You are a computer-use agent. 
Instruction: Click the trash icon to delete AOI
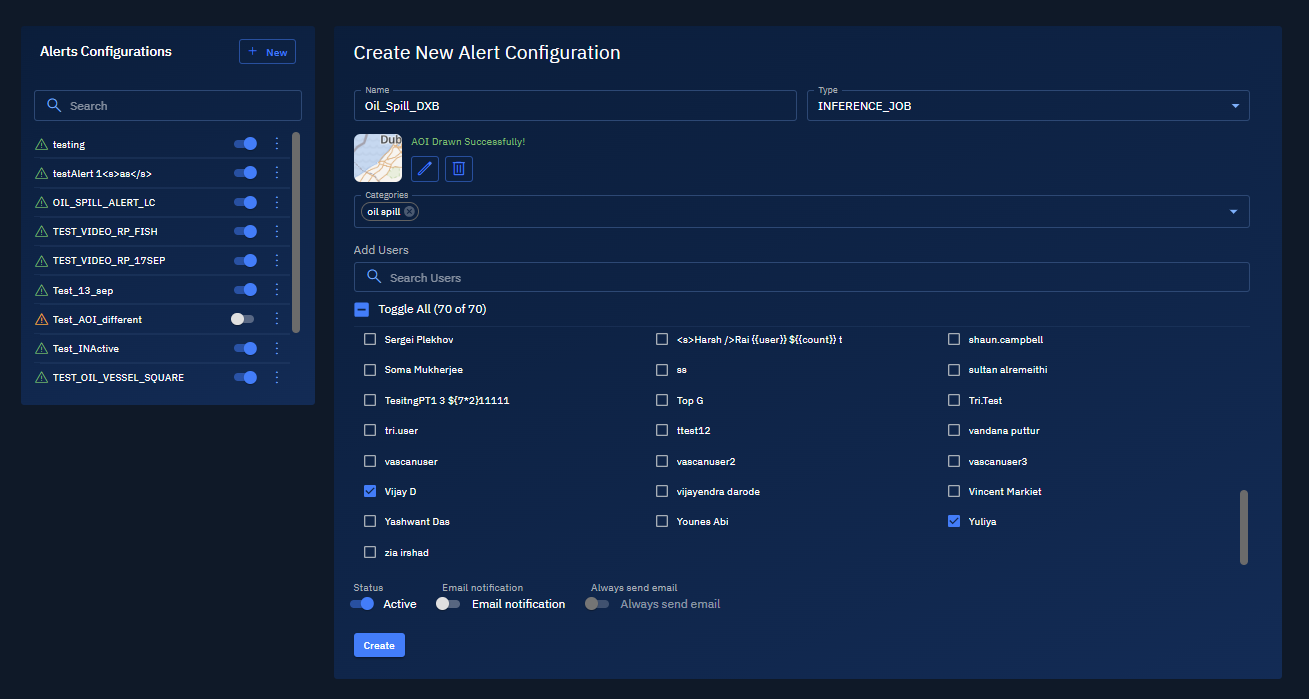[459, 168]
